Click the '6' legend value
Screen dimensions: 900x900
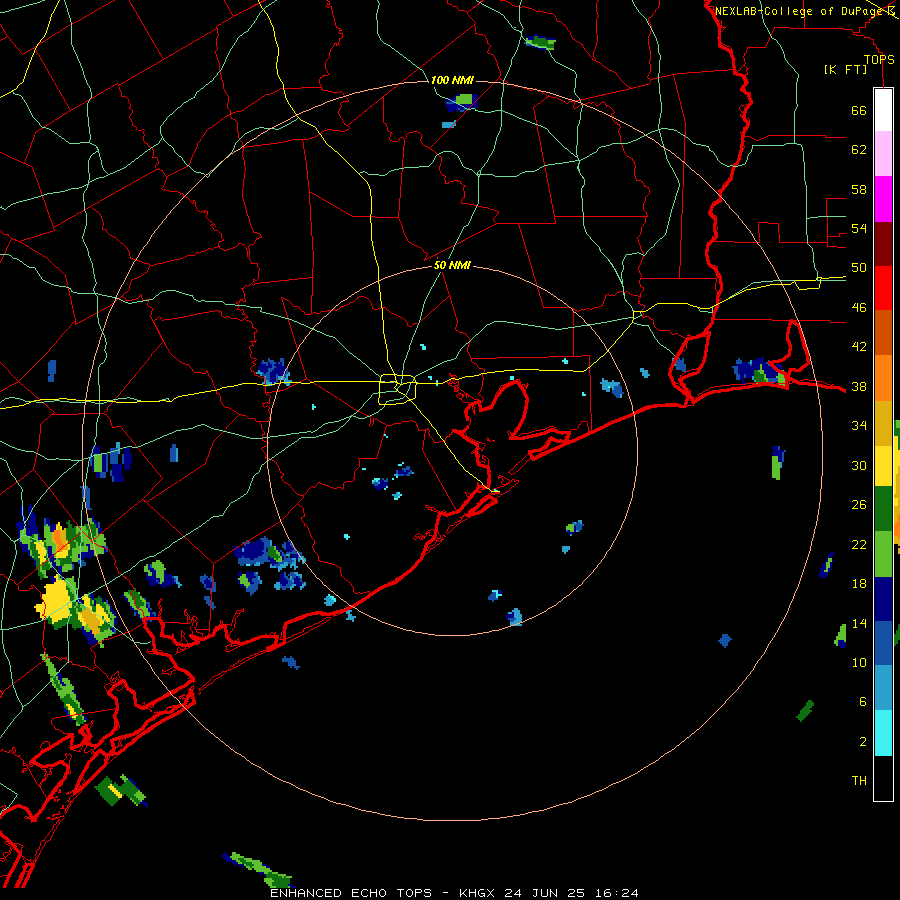(862, 702)
